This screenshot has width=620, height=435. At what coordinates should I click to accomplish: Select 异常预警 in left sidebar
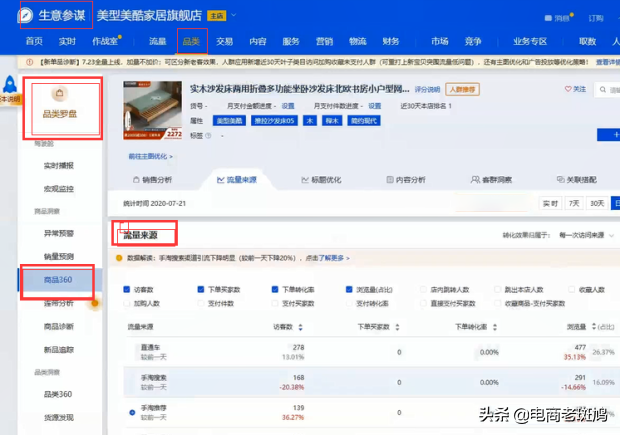point(59,233)
